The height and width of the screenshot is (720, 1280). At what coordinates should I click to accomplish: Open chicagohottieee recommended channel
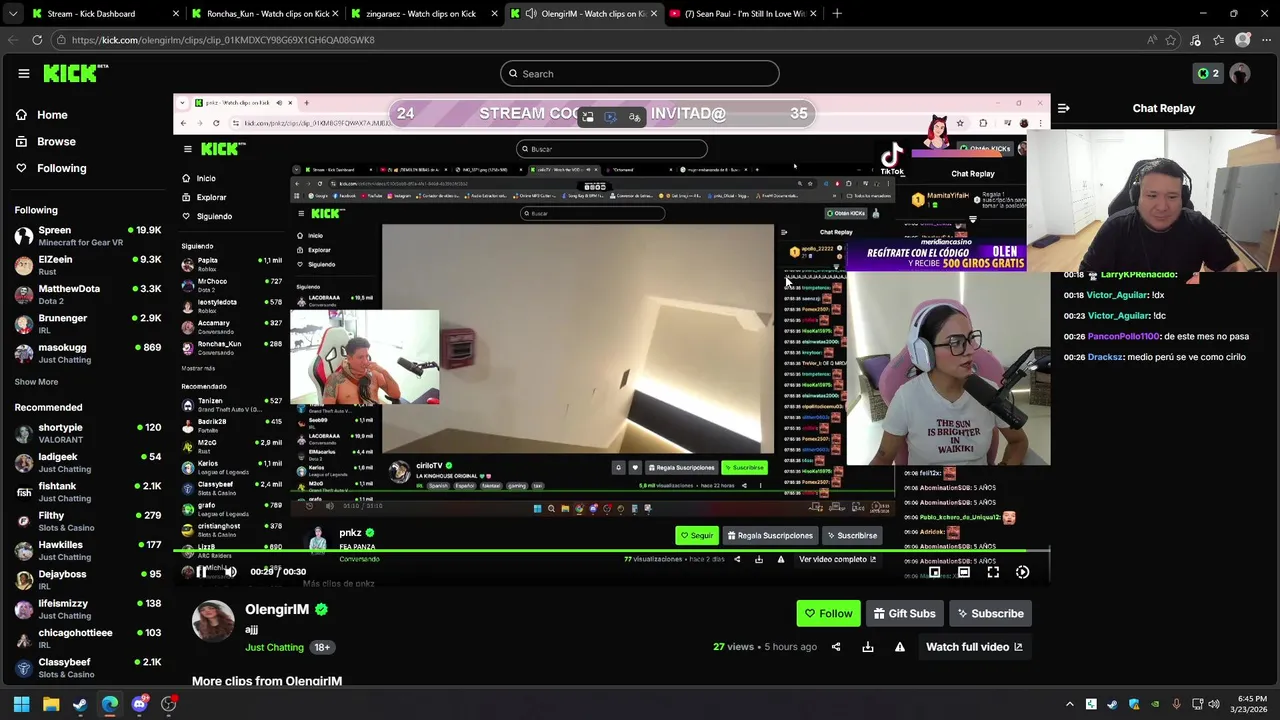(x=88, y=639)
